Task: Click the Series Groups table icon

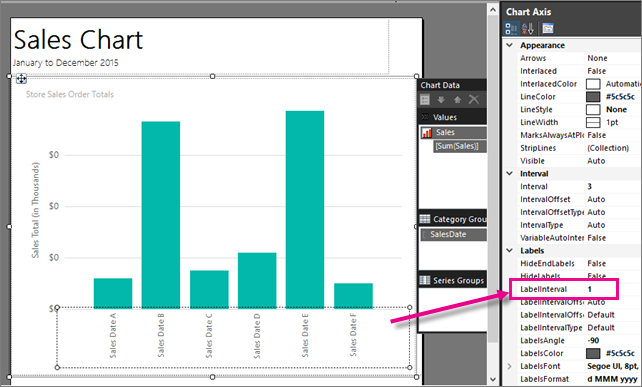Action: point(425,280)
